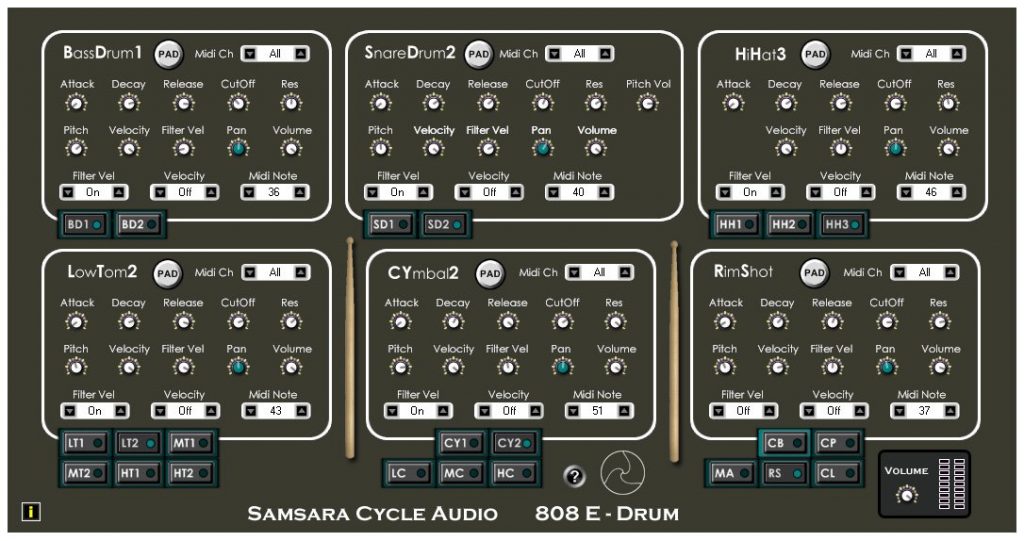Click the yellow info icon
Image resolution: width=1024 pixels, height=541 pixels.
(x=31, y=512)
